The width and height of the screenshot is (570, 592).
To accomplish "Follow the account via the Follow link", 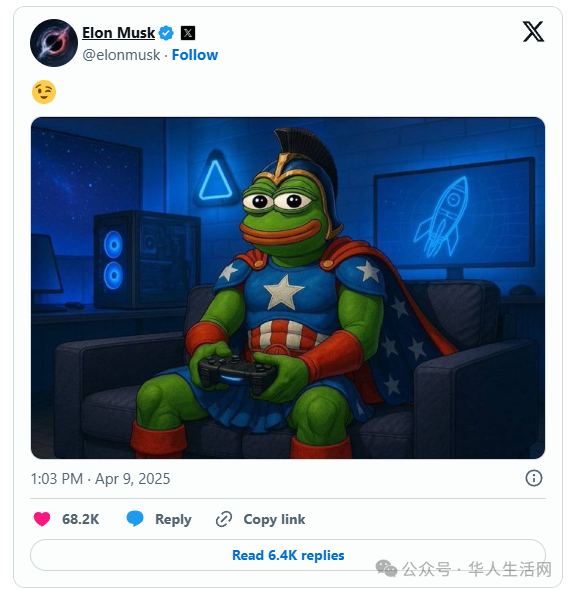I will [x=195, y=55].
